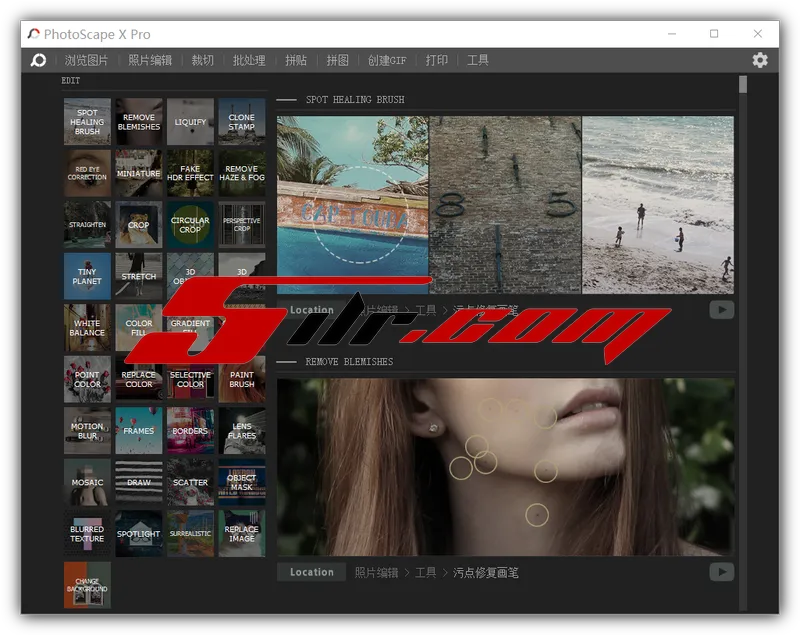Screen dimensions: 800x635
Task: Switch to the 拼贴 tab
Action: tap(296, 60)
